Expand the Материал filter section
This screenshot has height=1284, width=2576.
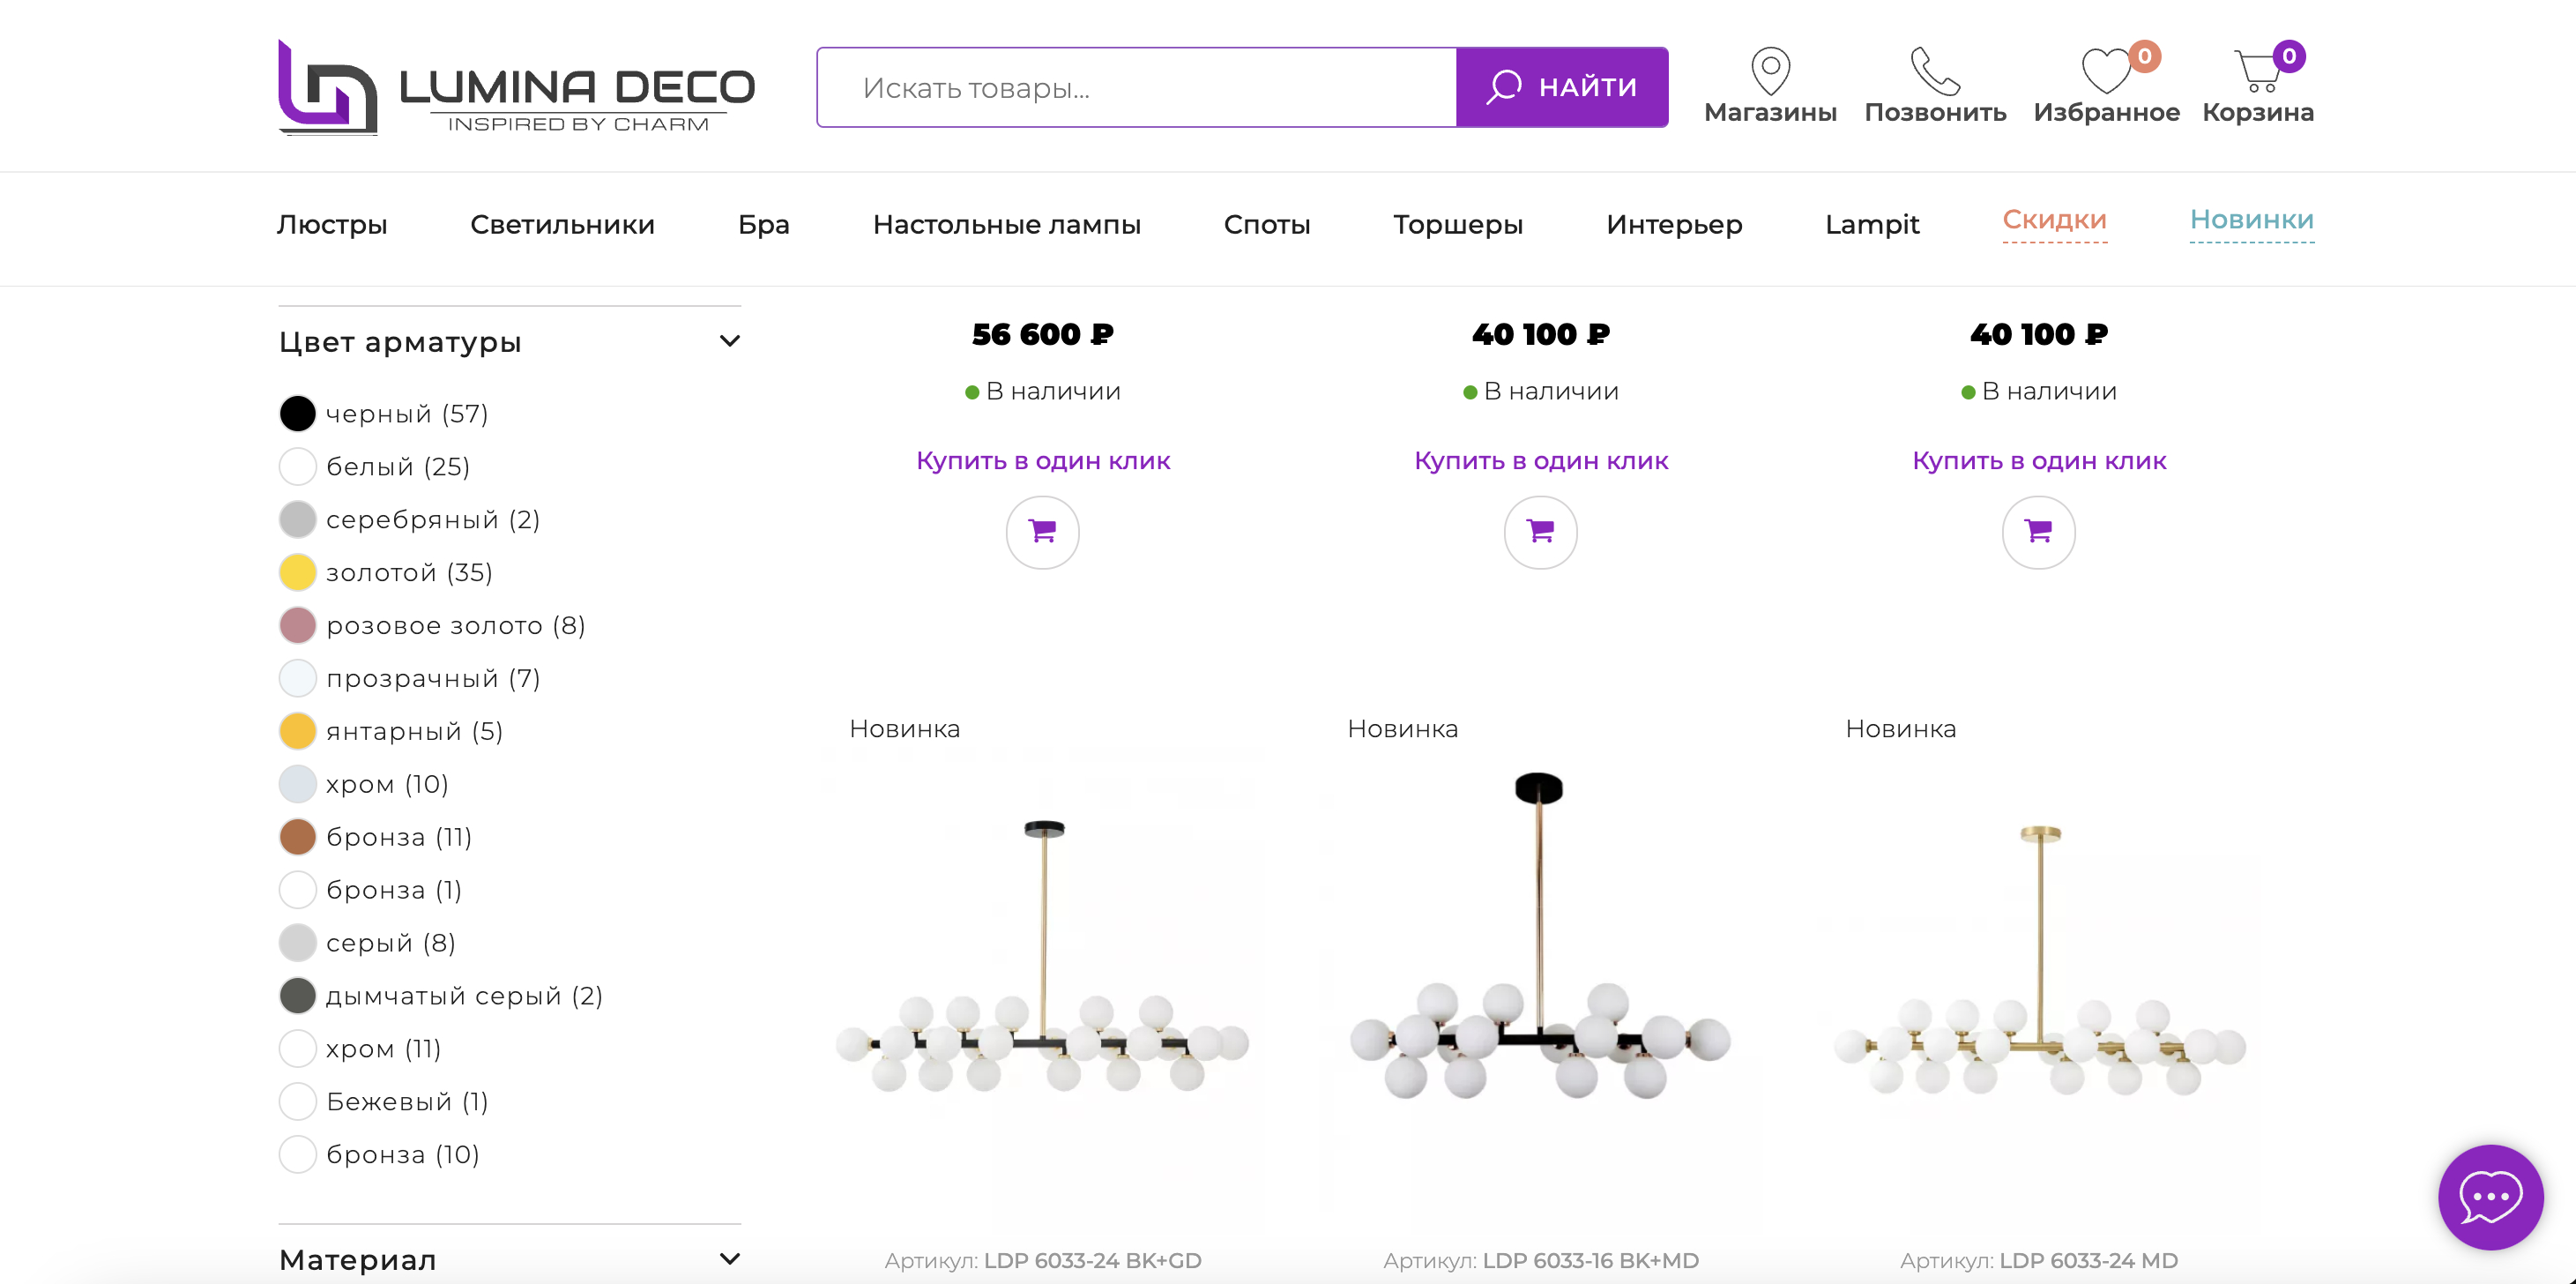tap(730, 1259)
